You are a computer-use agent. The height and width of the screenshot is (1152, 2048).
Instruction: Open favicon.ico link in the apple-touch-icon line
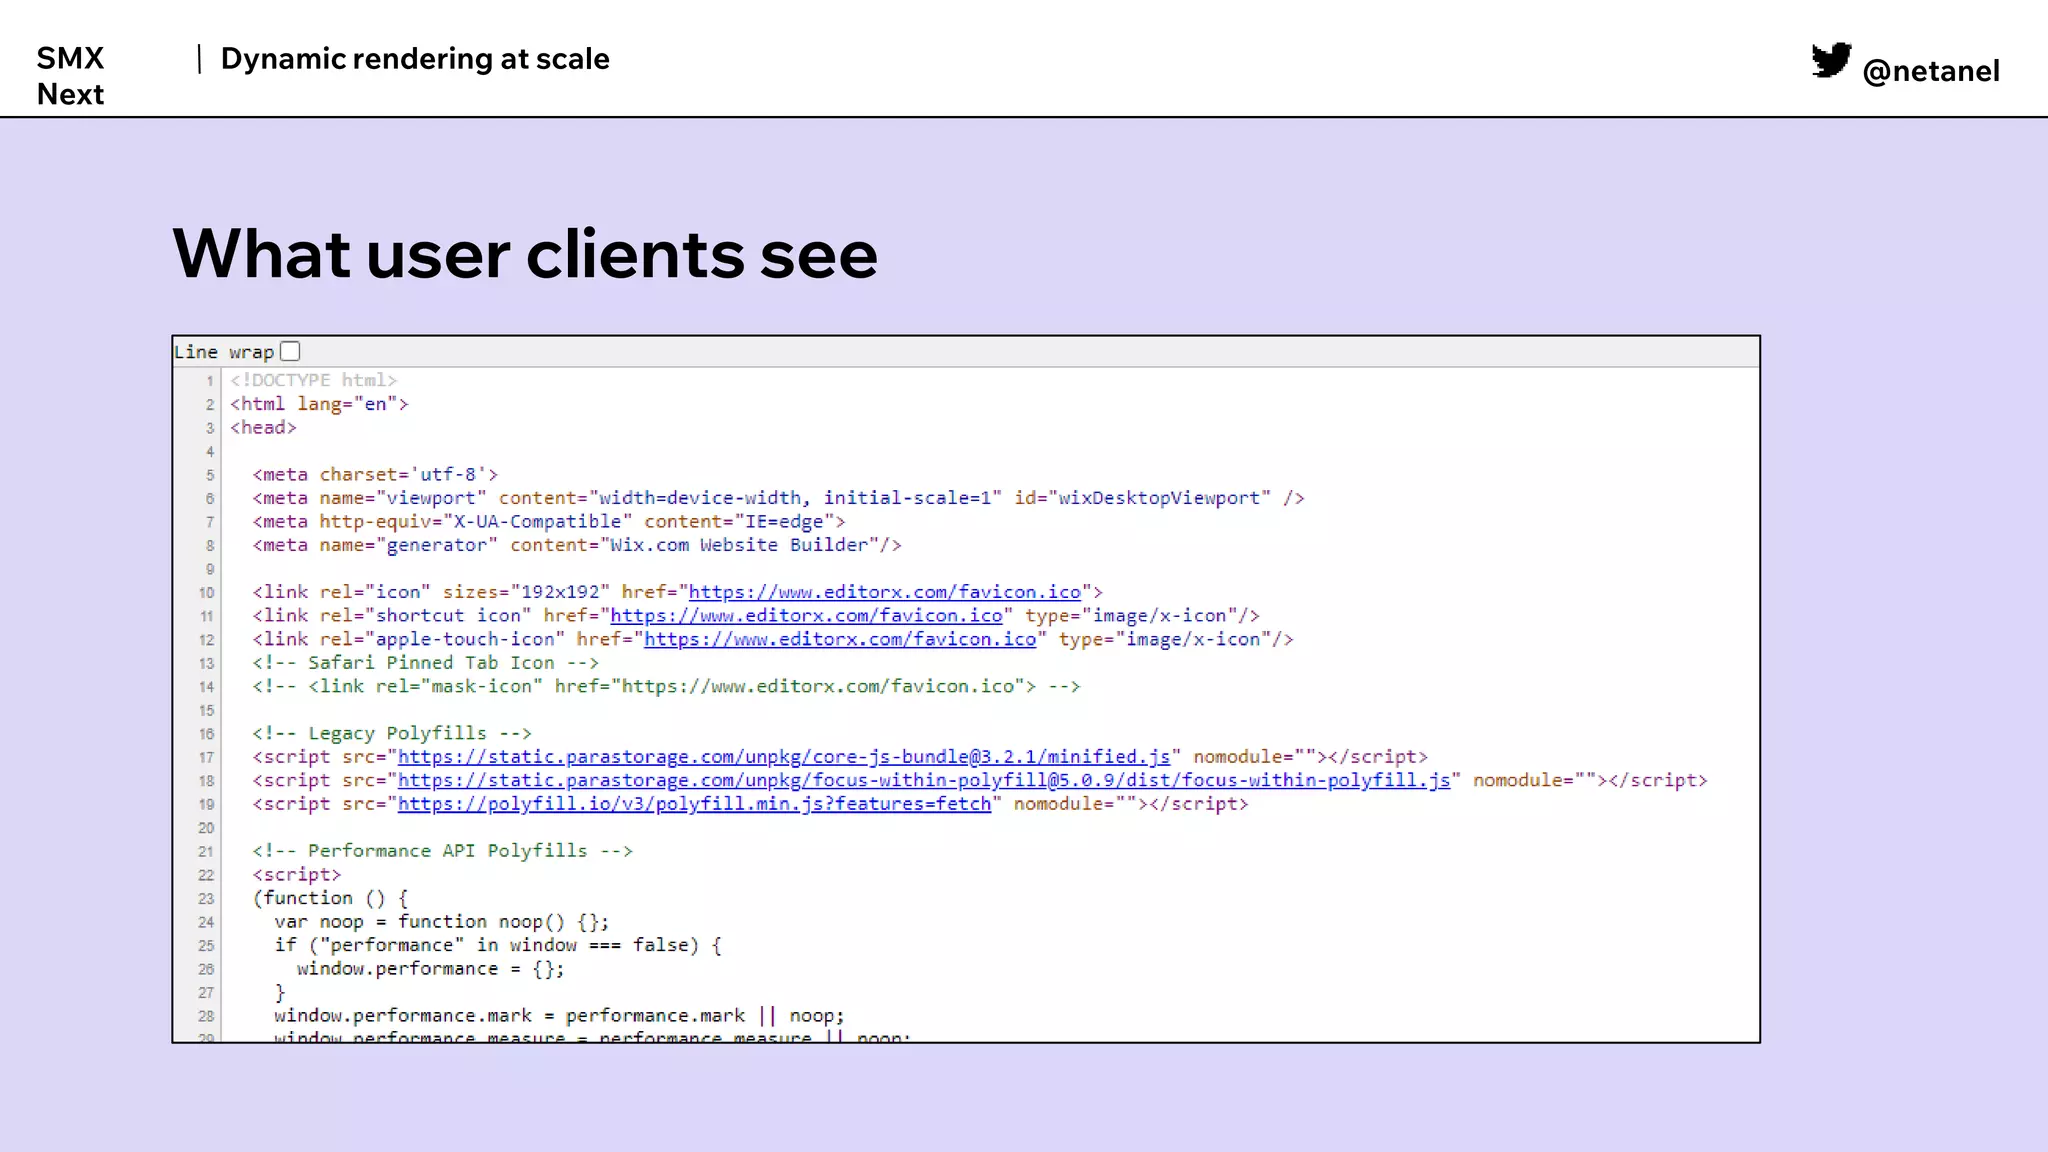click(x=840, y=639)
